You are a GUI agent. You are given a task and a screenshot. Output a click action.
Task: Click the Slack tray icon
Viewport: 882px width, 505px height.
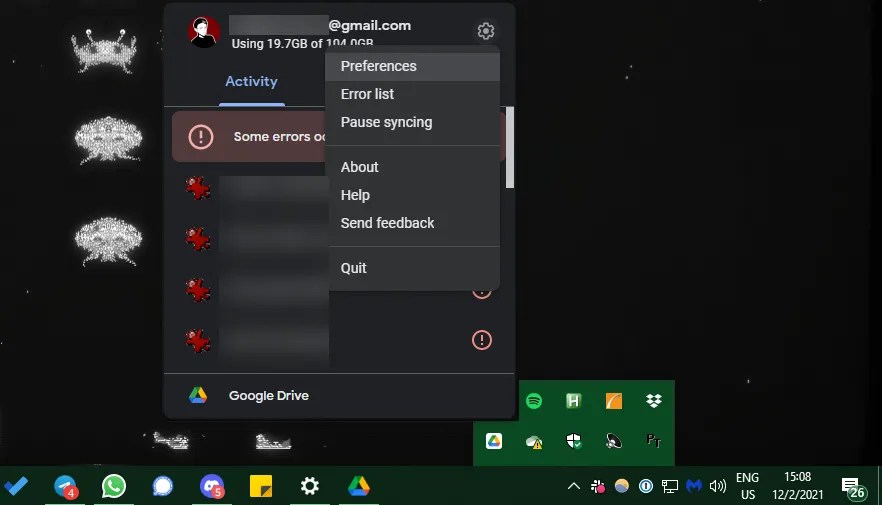coord(597,486)
